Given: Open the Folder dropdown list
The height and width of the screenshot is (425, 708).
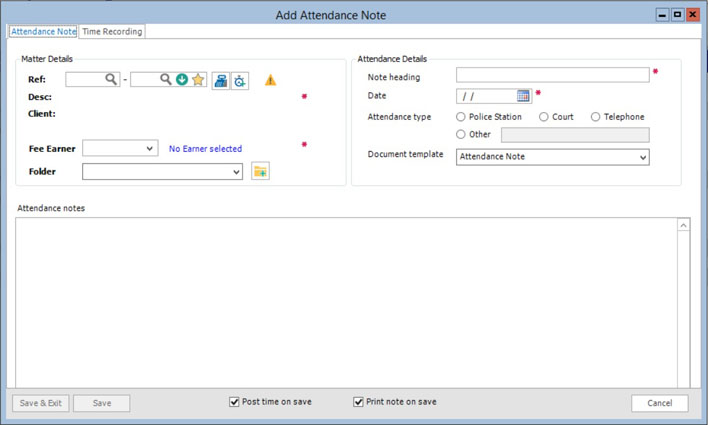Looking at the screenshot, I should point(236,172).
